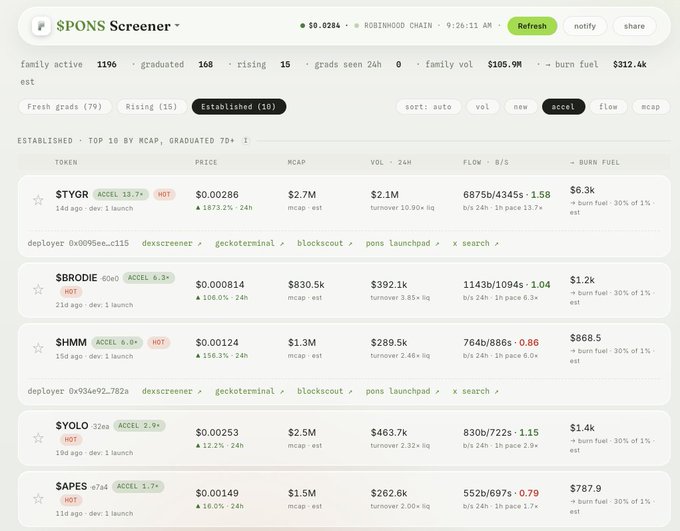Click the $BRODIE token name

point(76,278)
